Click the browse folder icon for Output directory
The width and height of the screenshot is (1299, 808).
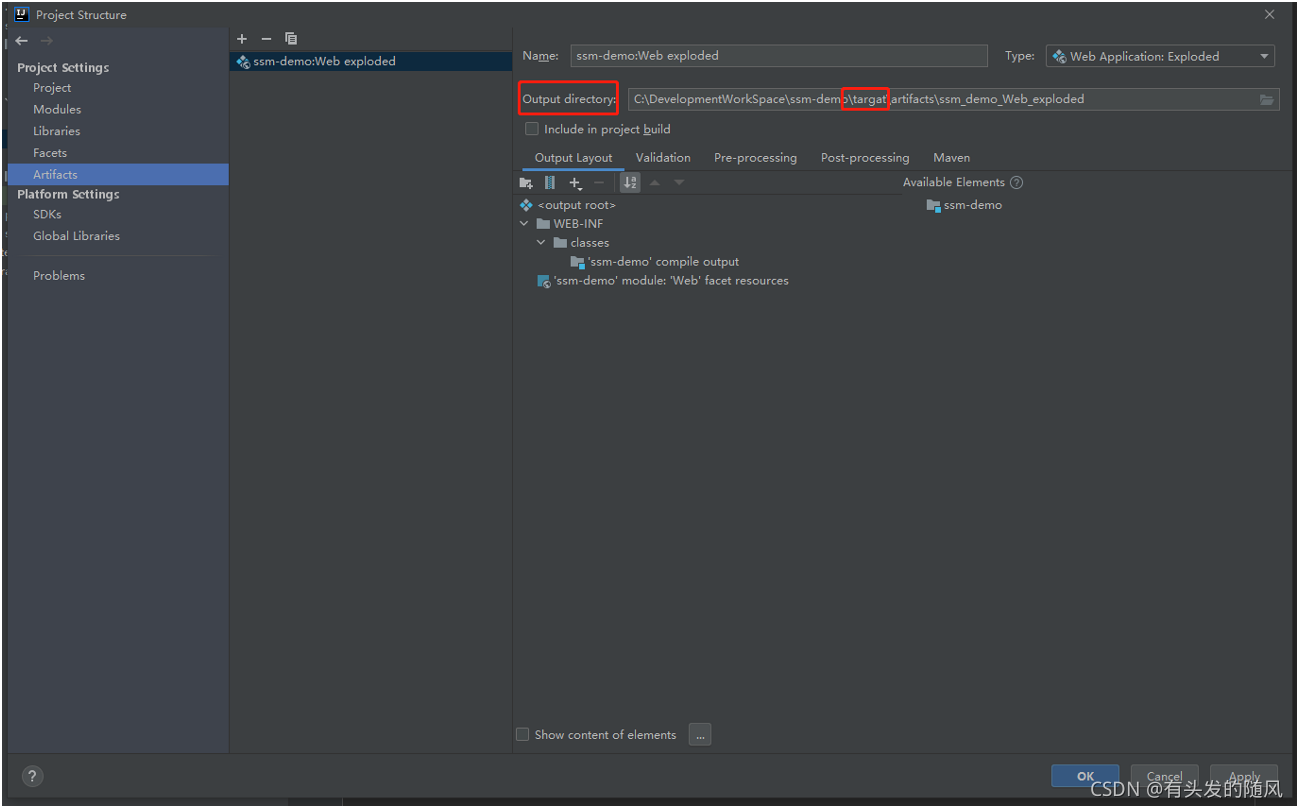1267,99
